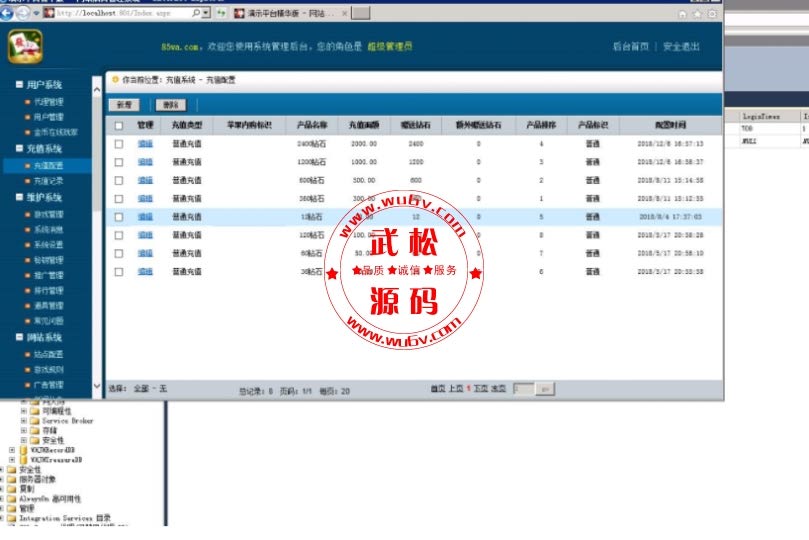Go to 首页 first page link
The height and width of the screenshot is (540, 809).
[438, 388]
